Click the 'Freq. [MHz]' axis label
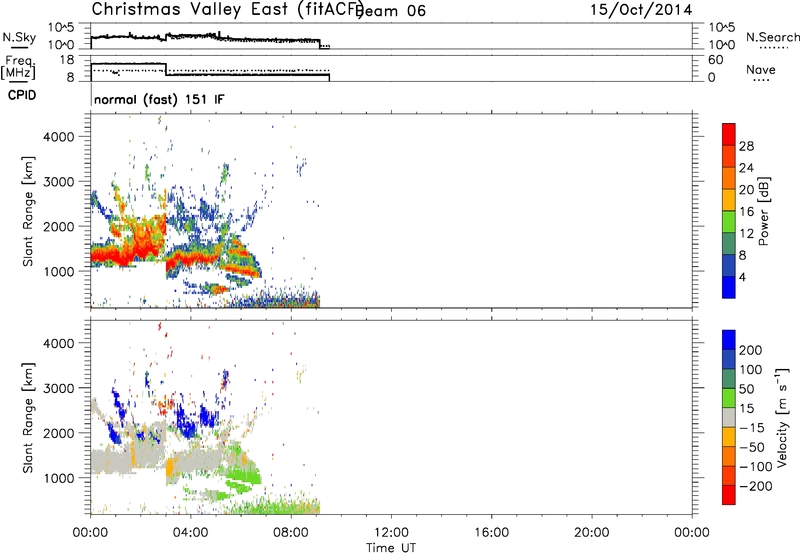 click(19, 68)
